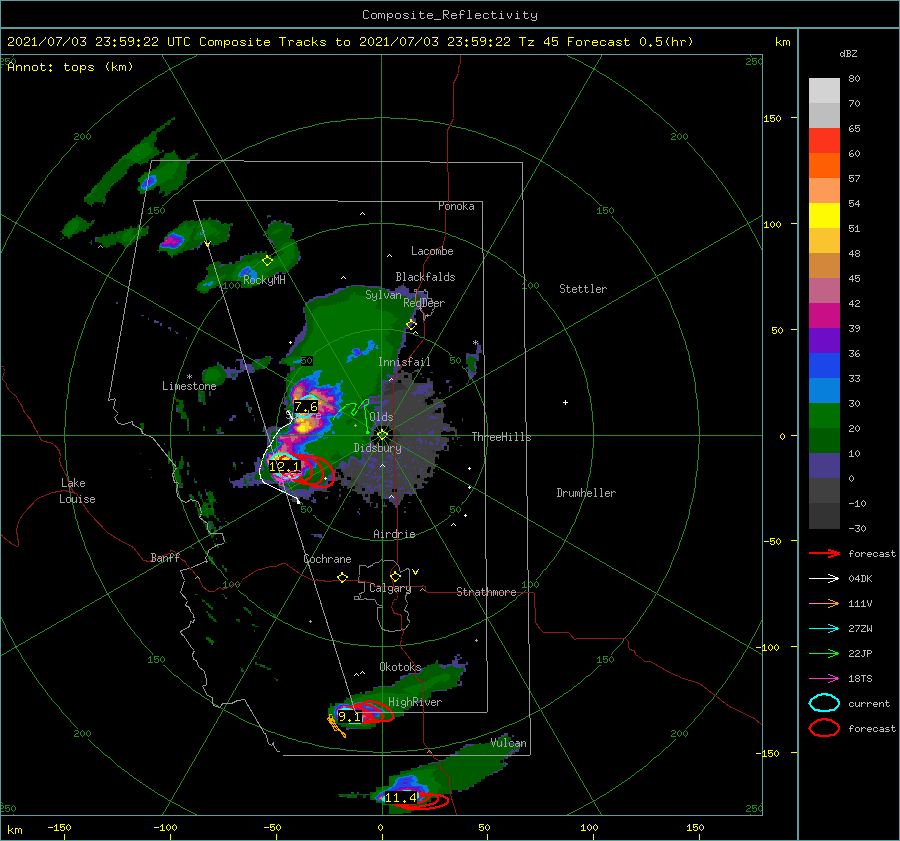Pick the orange swatch between 60 and 57 dBZ
900x841 pixels.
[824, 166]
